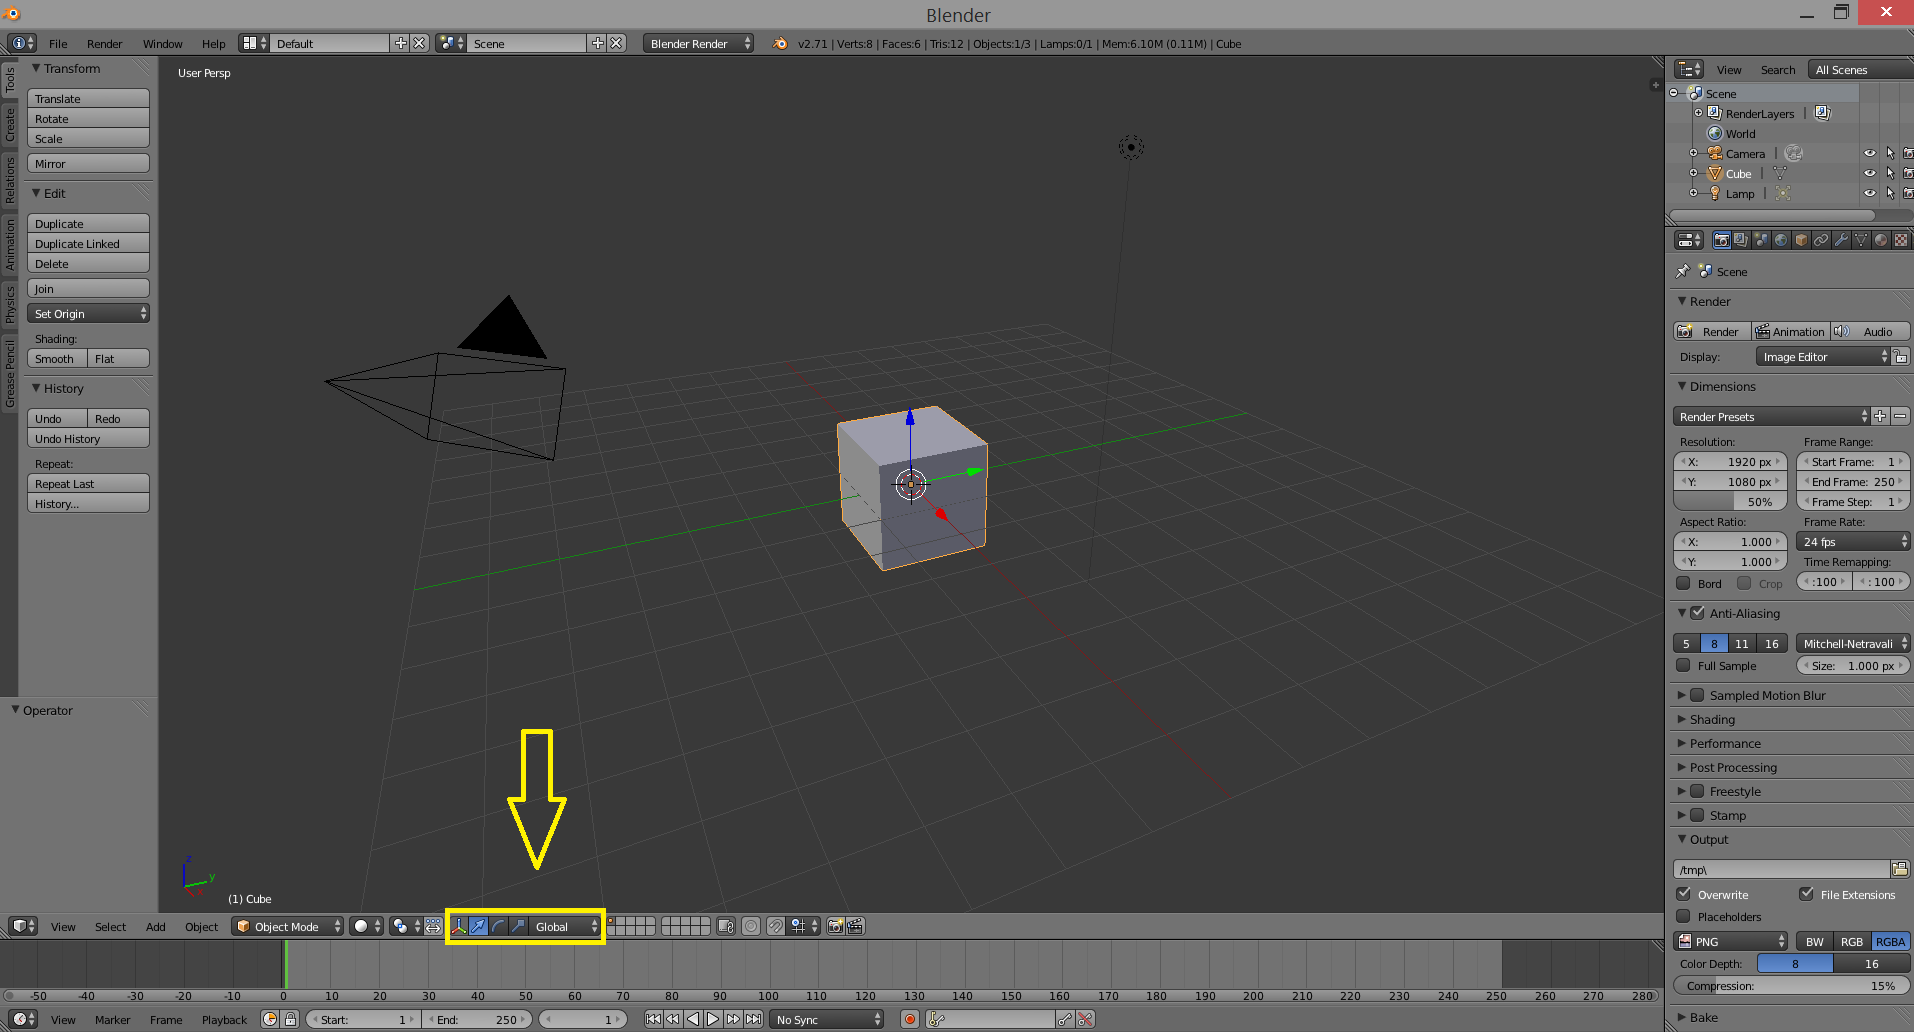Click the lock icon in timeline header
The image size is (1914, 1032).
coord(290,1020)
